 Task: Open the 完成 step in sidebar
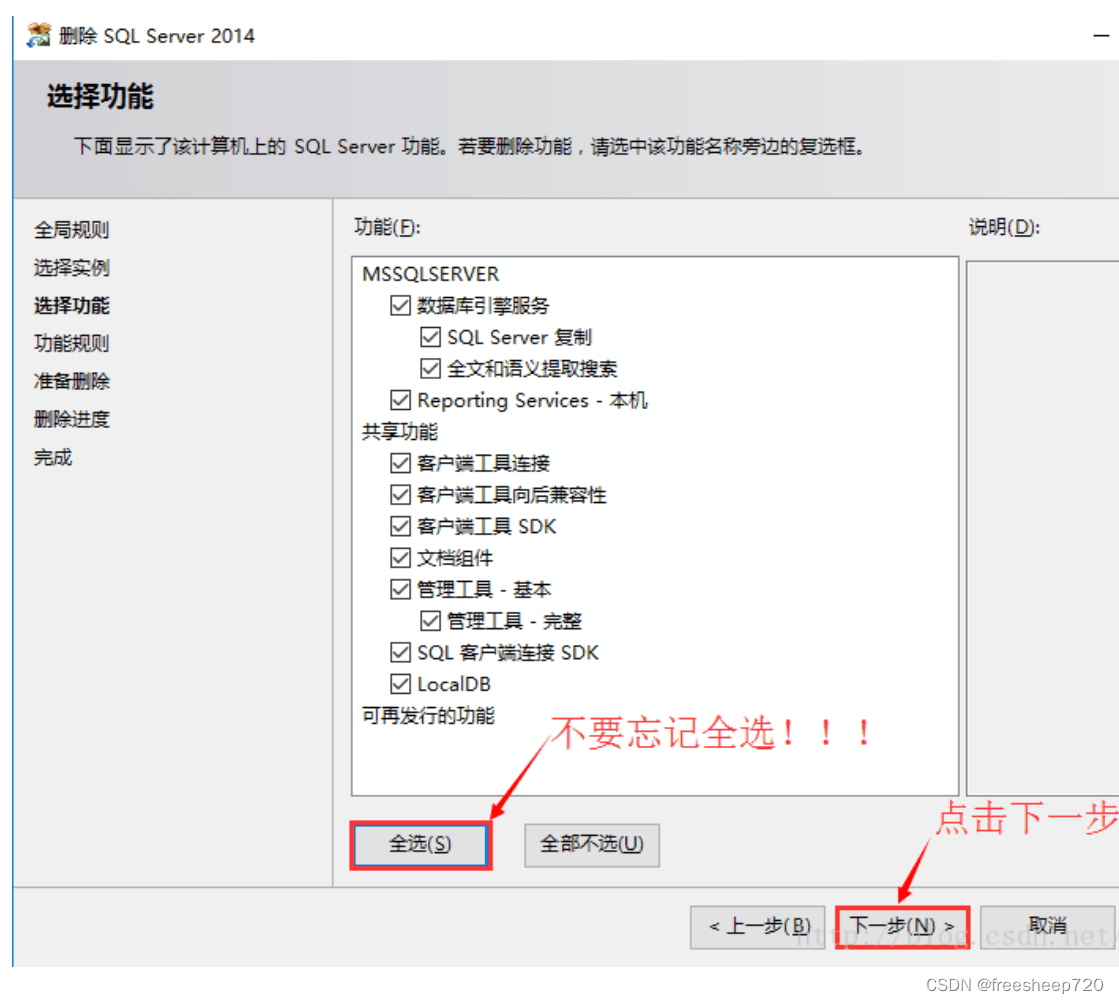(x=53, y=457)
